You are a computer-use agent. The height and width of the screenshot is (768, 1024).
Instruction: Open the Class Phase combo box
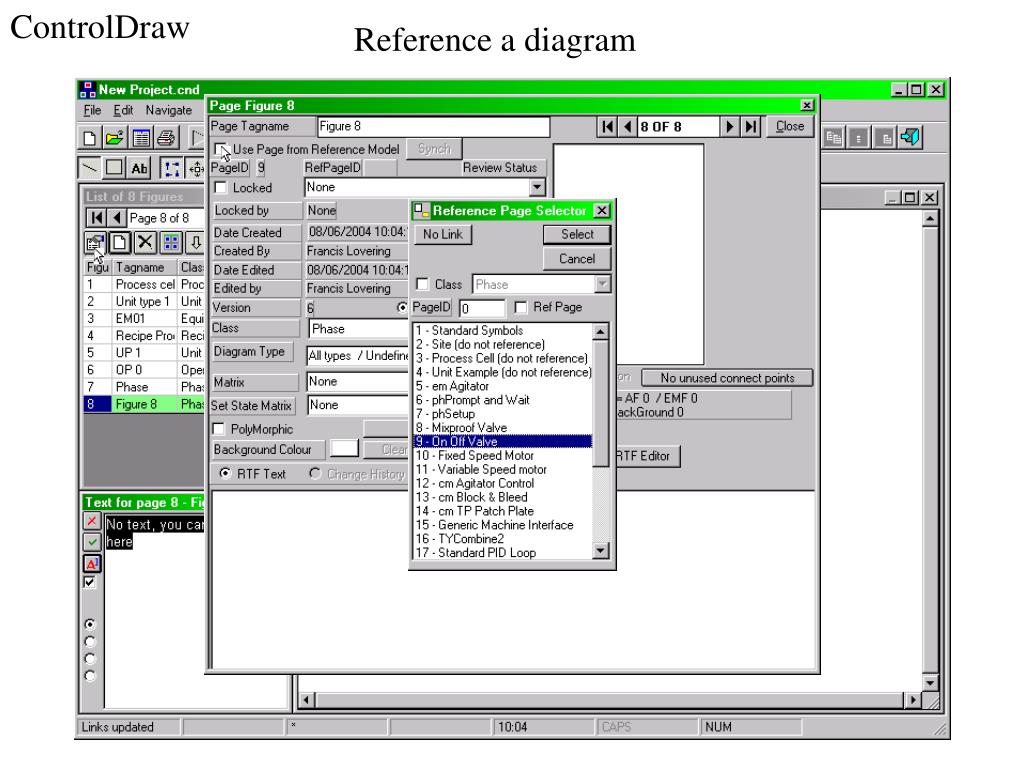pos(358,328)
